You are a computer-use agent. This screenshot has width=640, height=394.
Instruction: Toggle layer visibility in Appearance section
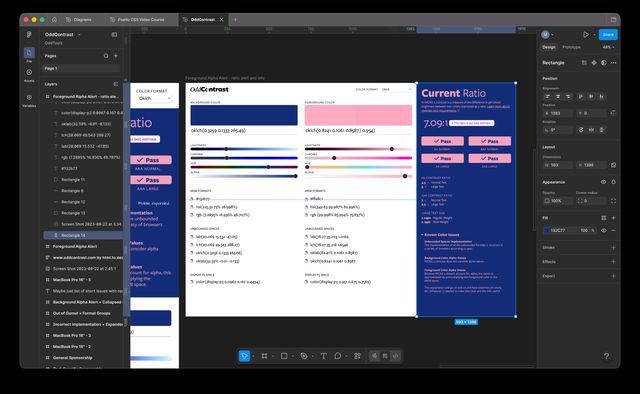click(x=603, y=182)
